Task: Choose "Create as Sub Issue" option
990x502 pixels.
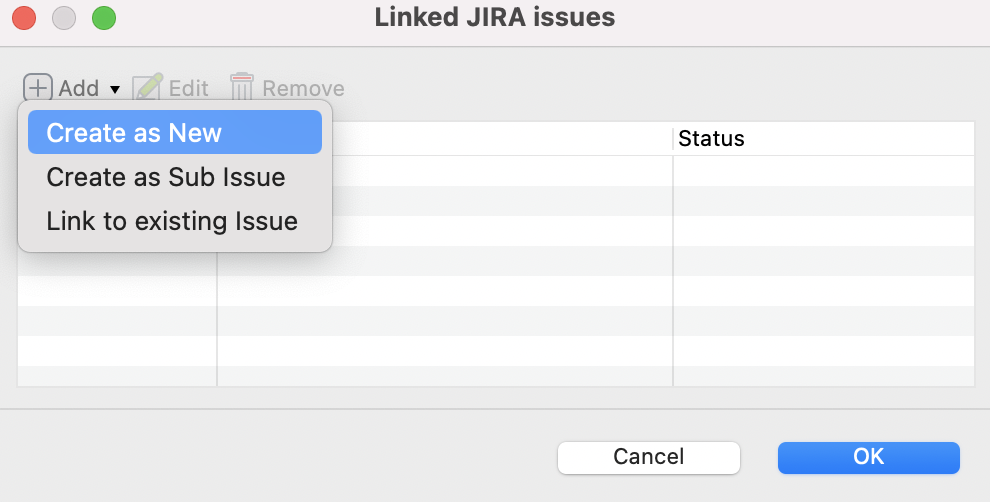Action: tap(166, 177)
